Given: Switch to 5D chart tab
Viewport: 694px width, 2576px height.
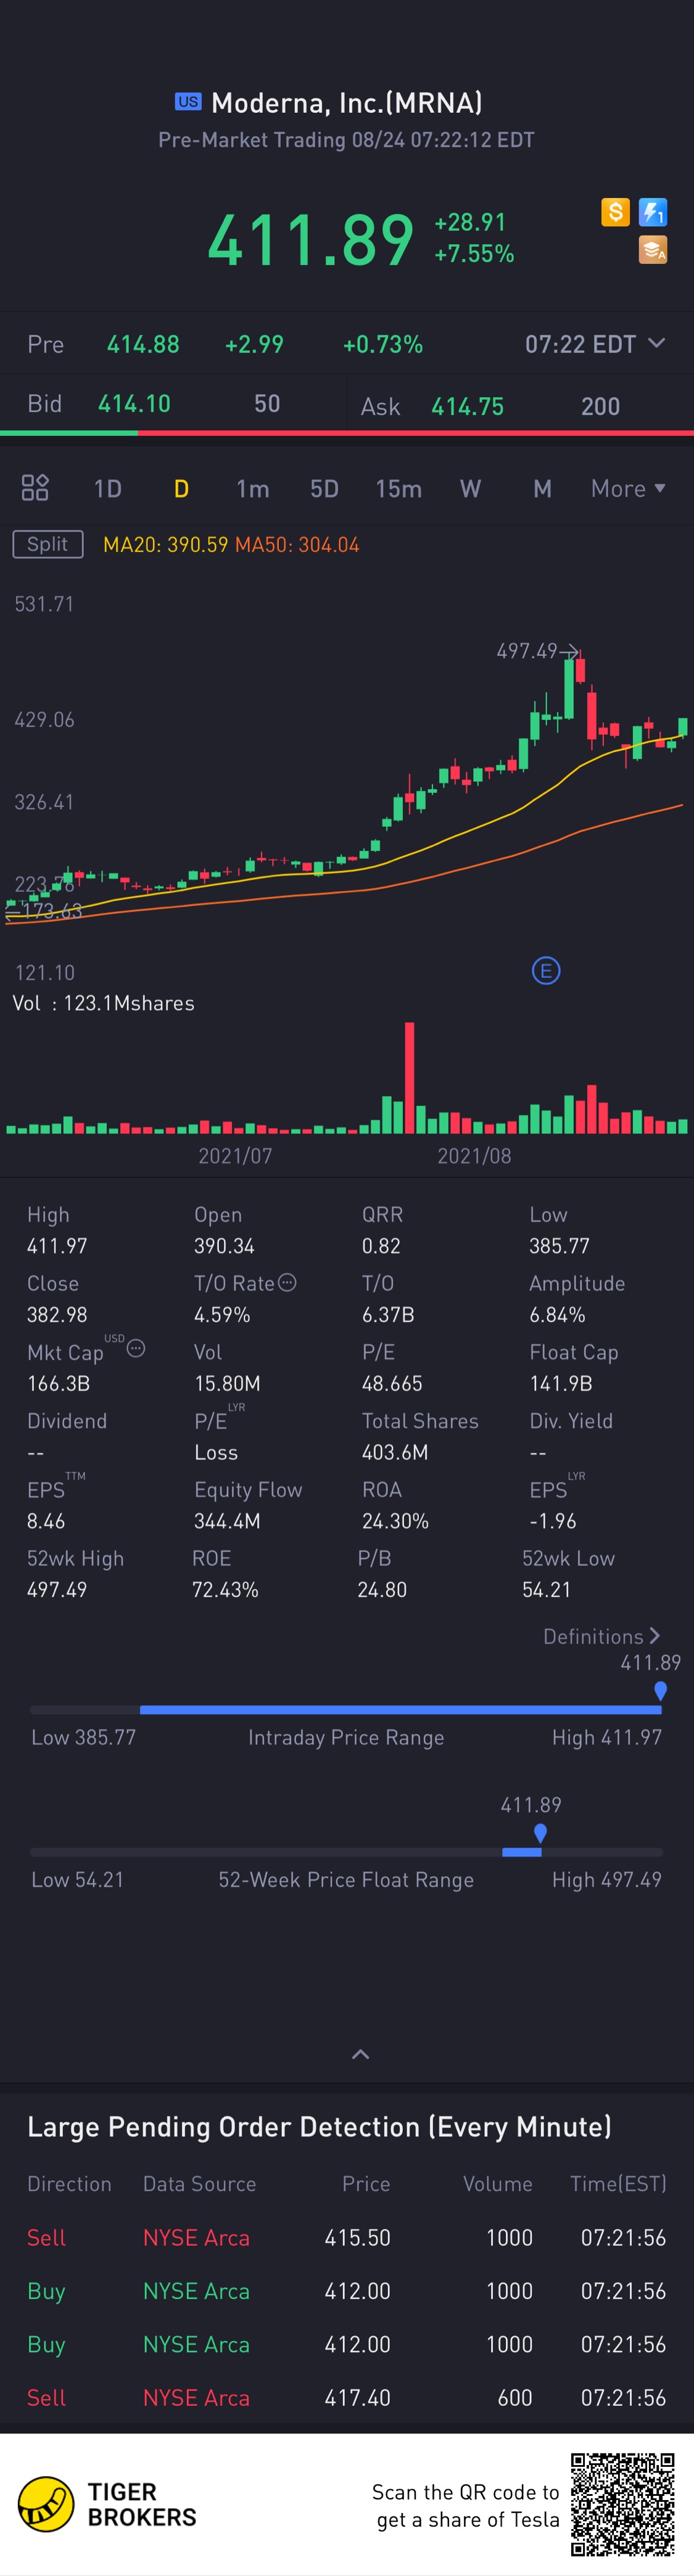Looking at the screenshot, I should pos(324,489).
